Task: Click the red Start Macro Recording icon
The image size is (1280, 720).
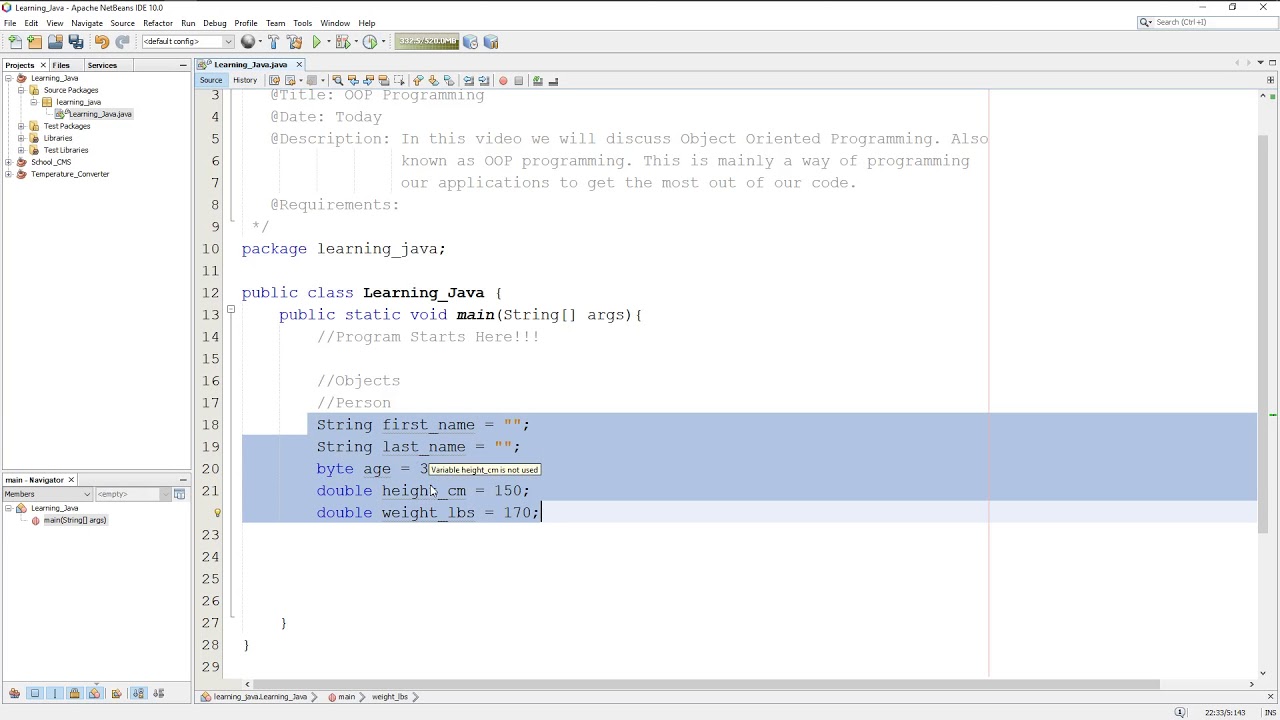Action: (x=503, y=81)
